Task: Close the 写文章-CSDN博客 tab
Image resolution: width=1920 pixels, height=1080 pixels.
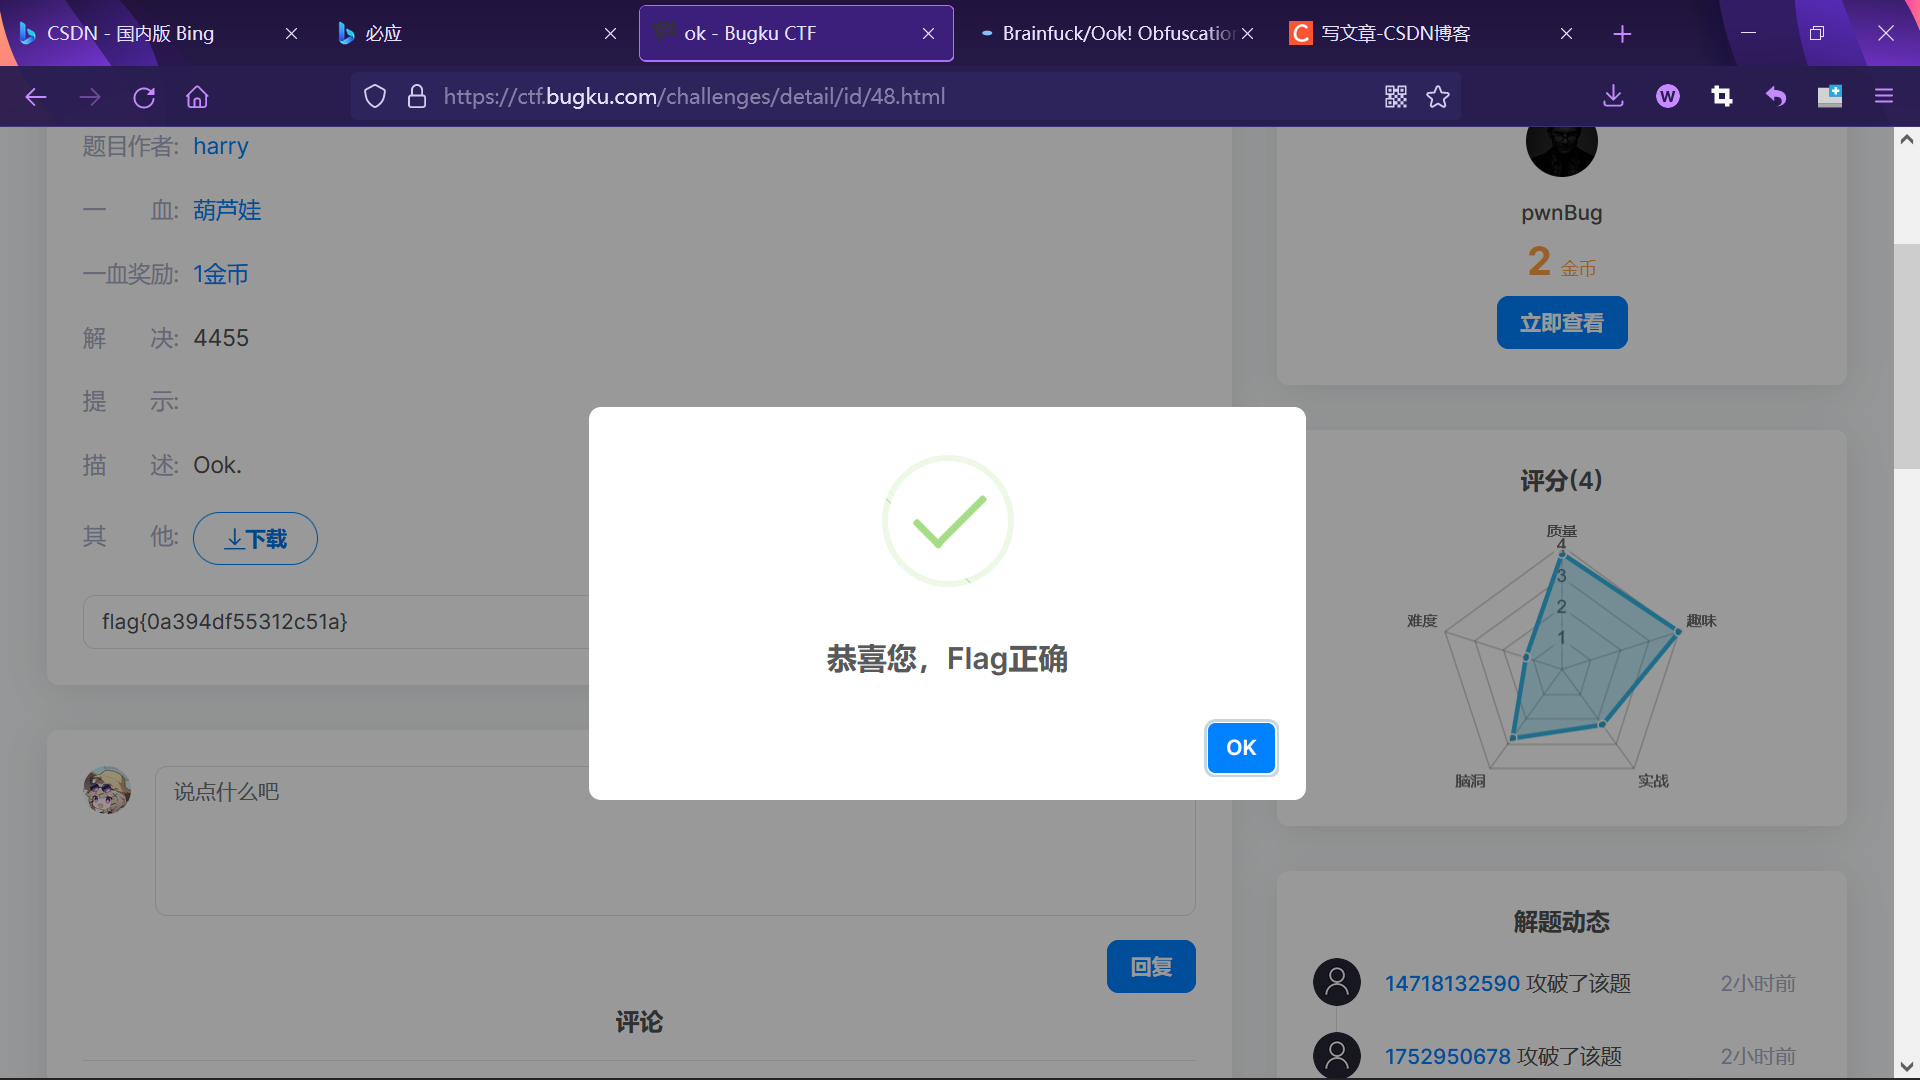Action: (x=1566, y=34)
